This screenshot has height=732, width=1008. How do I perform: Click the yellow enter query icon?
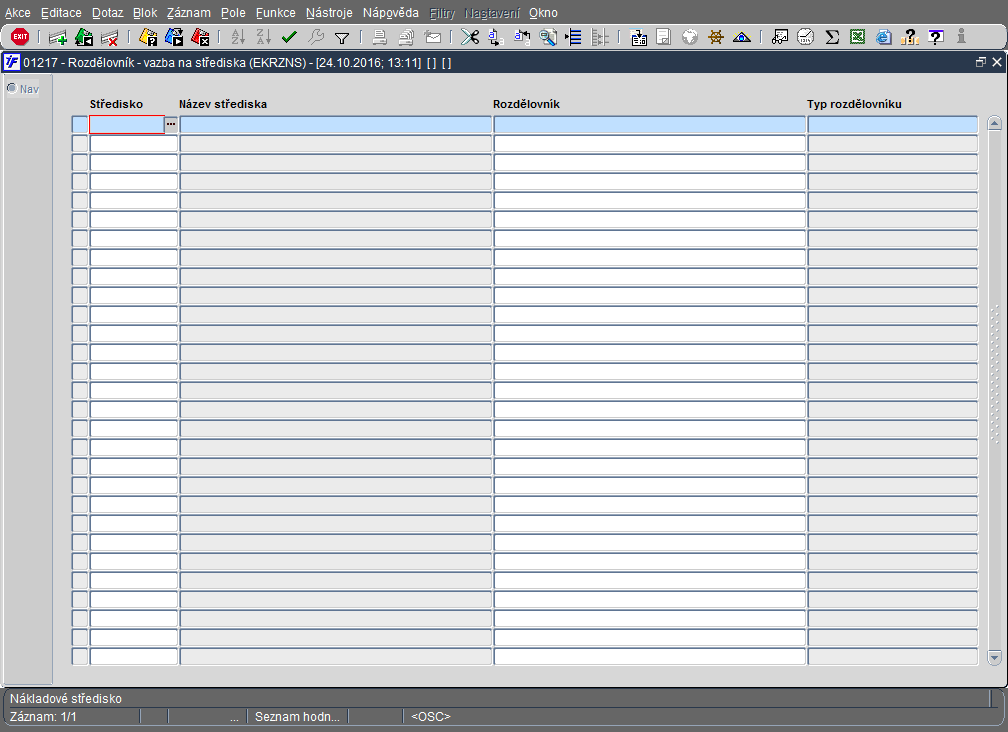pos(148,37)
